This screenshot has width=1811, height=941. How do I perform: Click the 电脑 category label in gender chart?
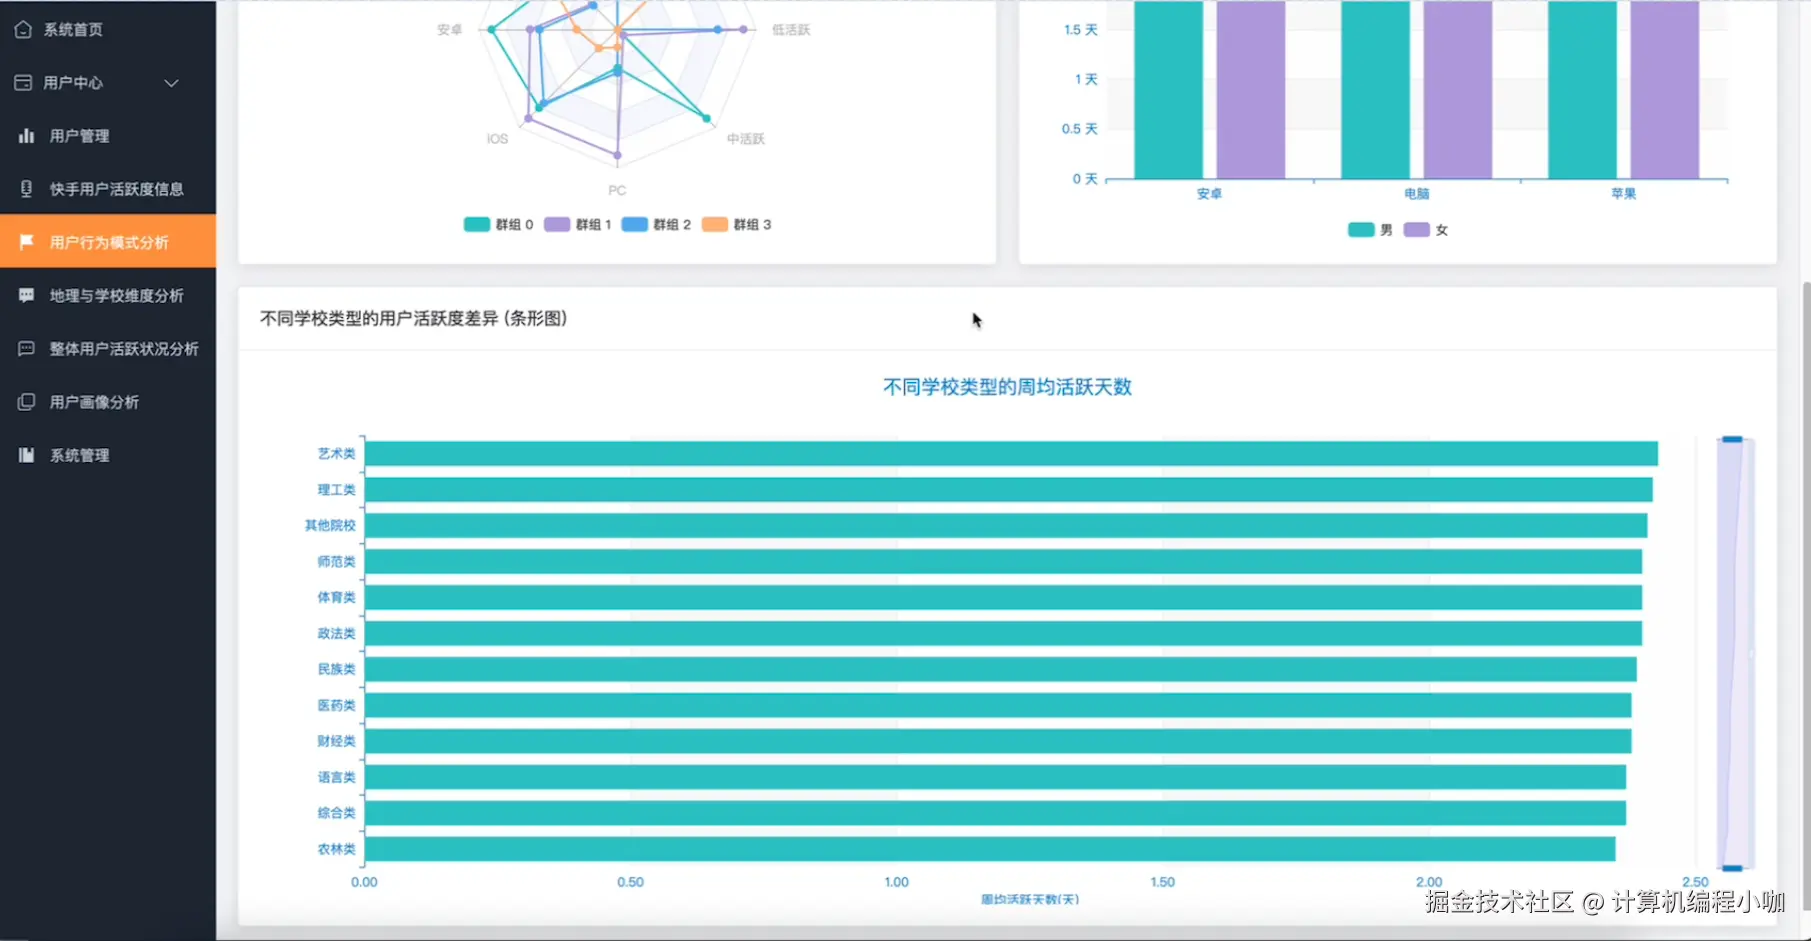1416,194
